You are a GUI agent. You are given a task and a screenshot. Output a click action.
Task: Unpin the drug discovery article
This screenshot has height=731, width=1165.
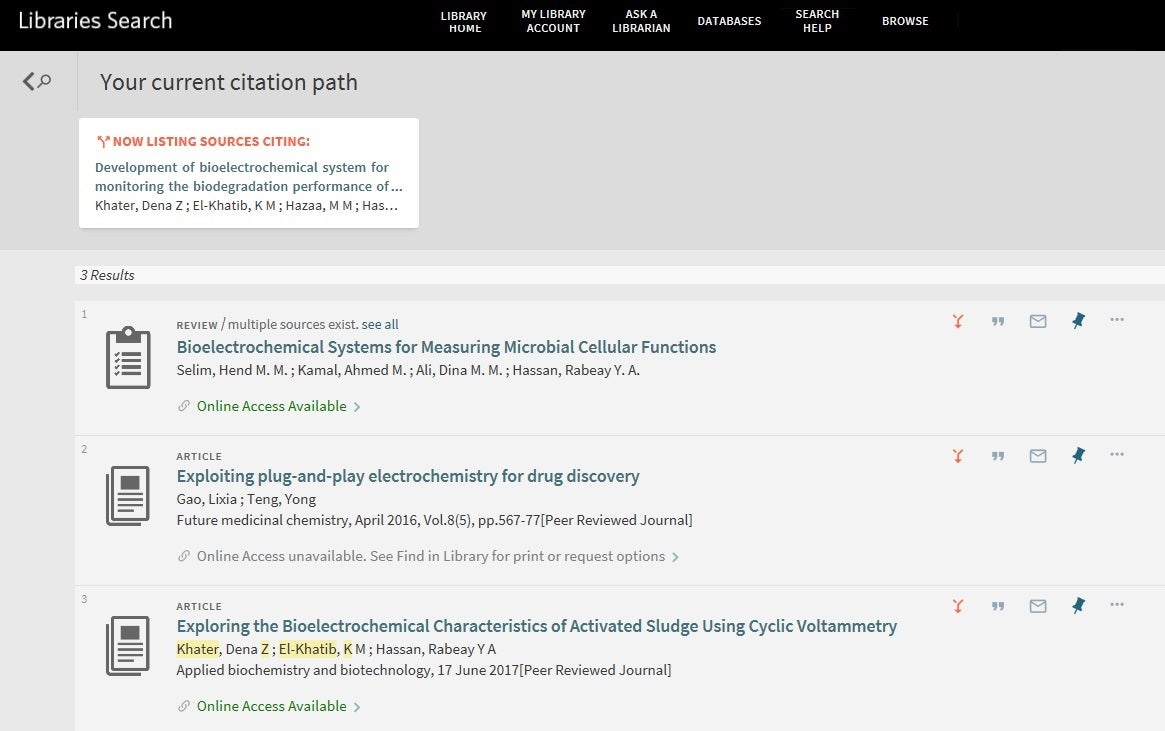click(1077, 455)
